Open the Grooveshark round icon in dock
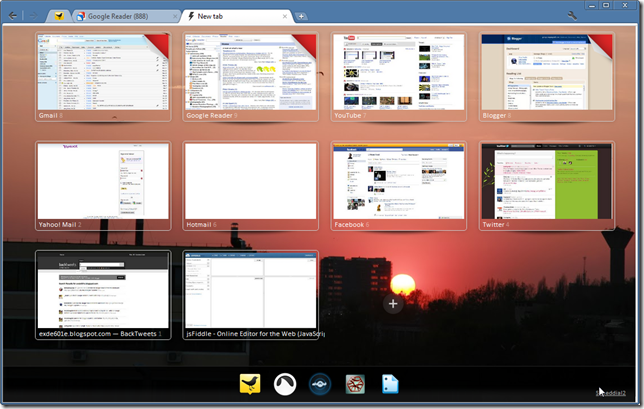 [282, 384]
